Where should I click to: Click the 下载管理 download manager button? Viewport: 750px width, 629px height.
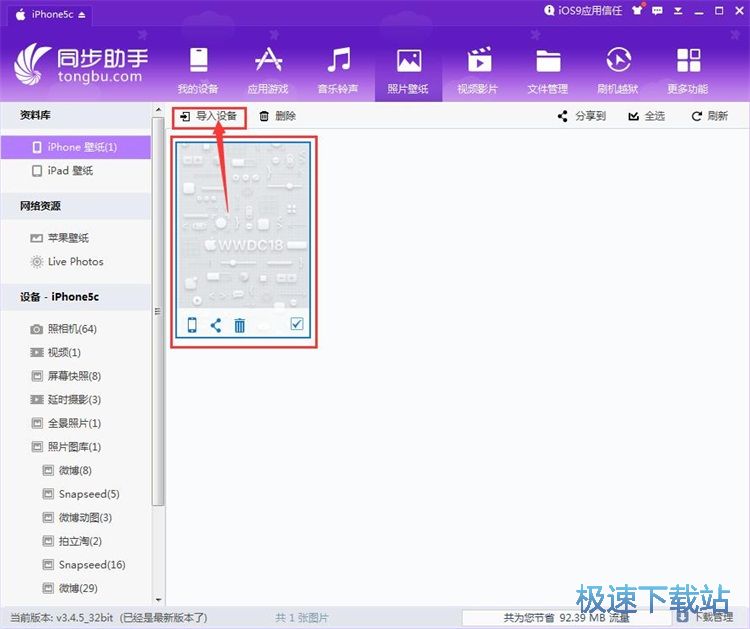706,617
